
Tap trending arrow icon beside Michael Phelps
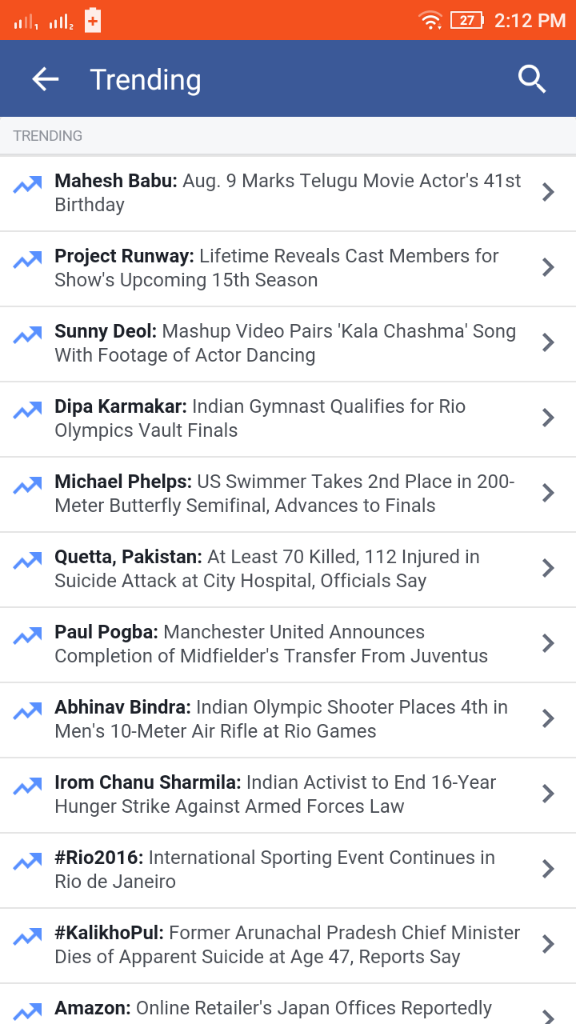[x=27, y=485]
